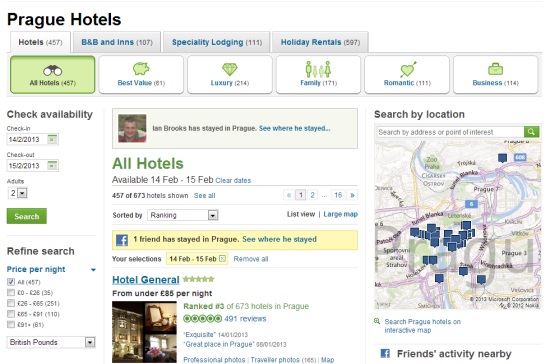
Task: Click the Hotel General photo thumbnail
Action: pyautogui.click(x=145, y=331)
